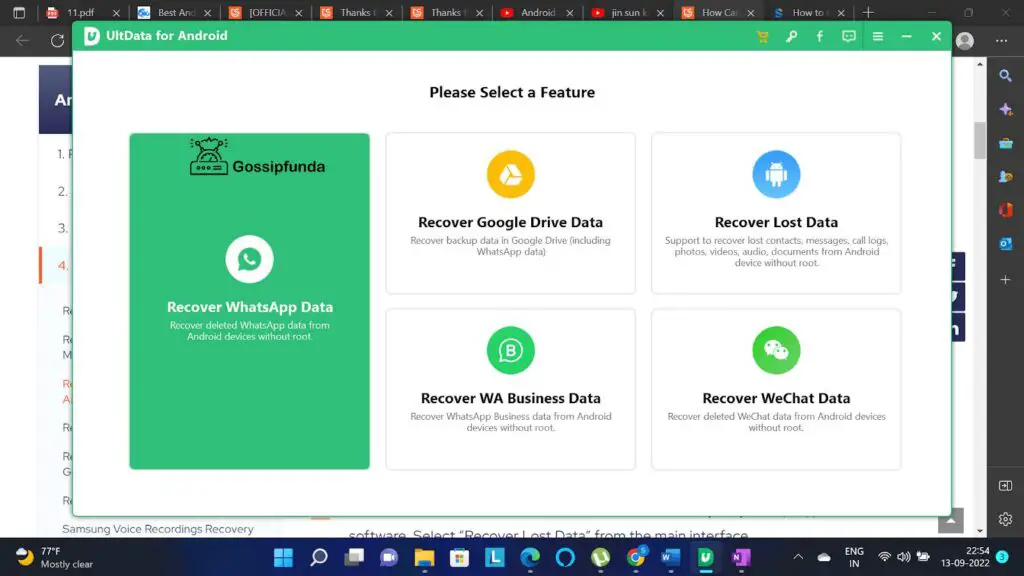This screenshot has width=1024, height=576.
Task: Open Microsoft Word from taskbar
Action: tap(671, 557)
